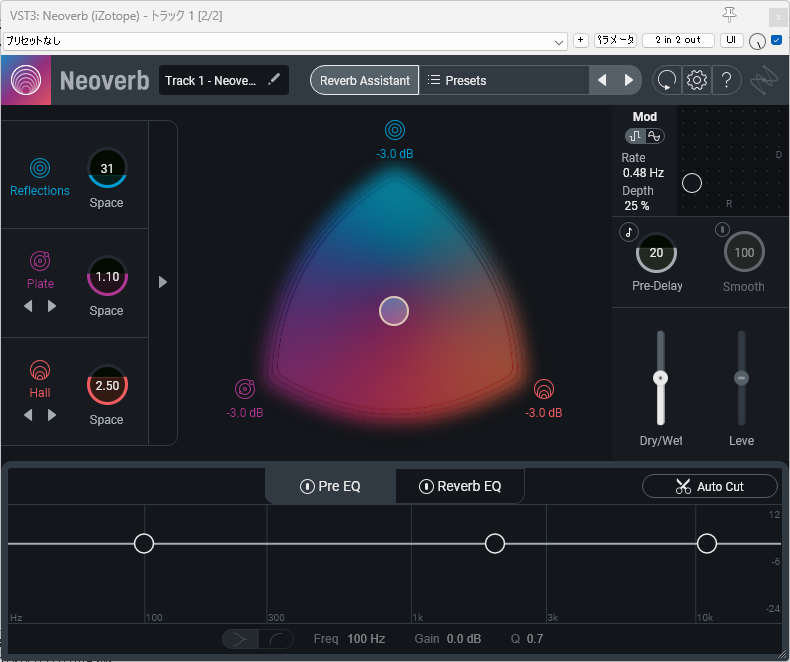This screenshot has height=662, width=790.
Task: Pin the plugin window on top
Action: tap(729, 15)
